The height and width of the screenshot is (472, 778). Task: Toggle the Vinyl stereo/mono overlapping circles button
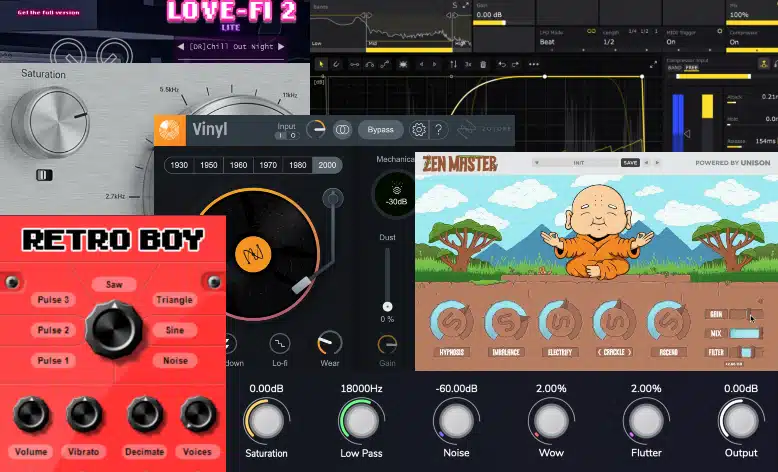pos(342,130)
